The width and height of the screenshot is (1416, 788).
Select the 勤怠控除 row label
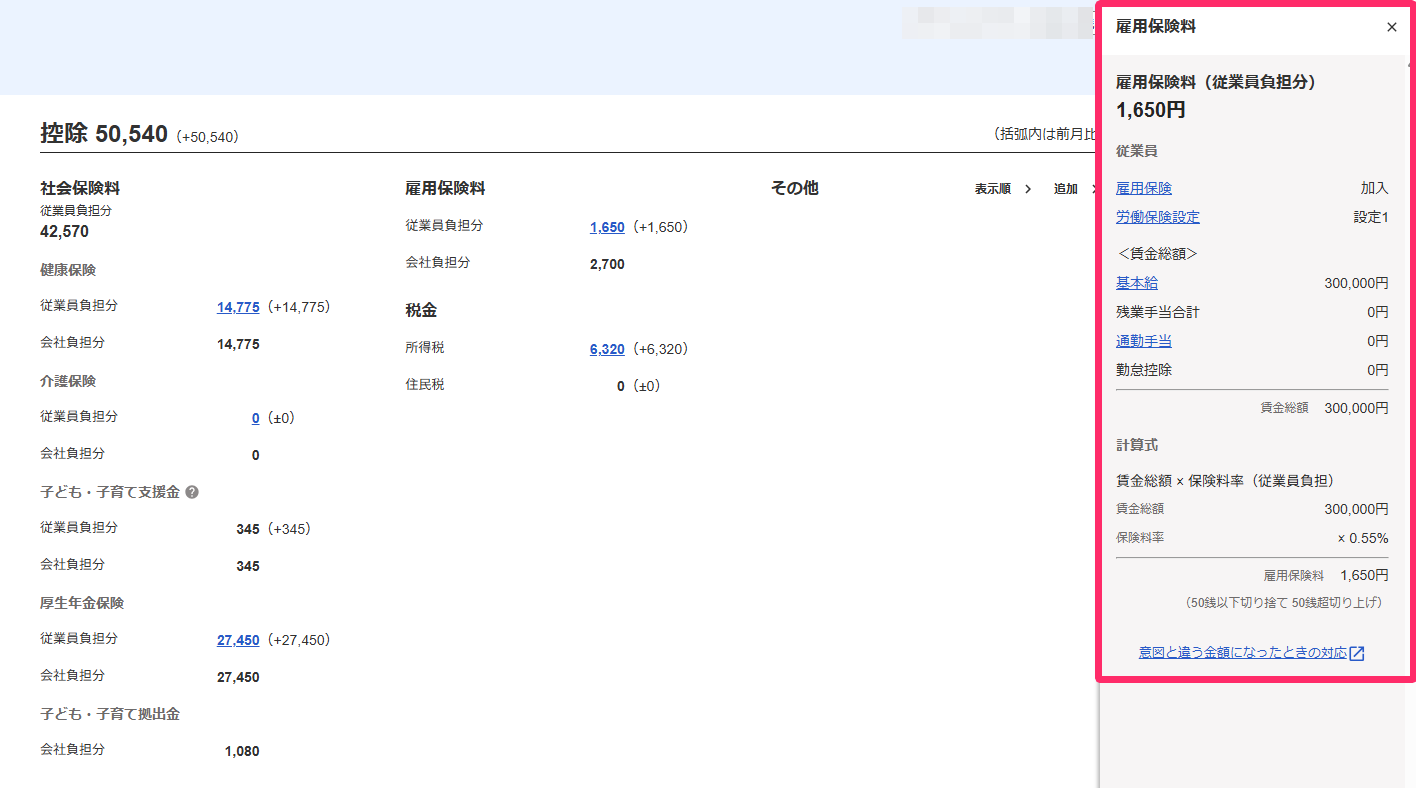1144,370
